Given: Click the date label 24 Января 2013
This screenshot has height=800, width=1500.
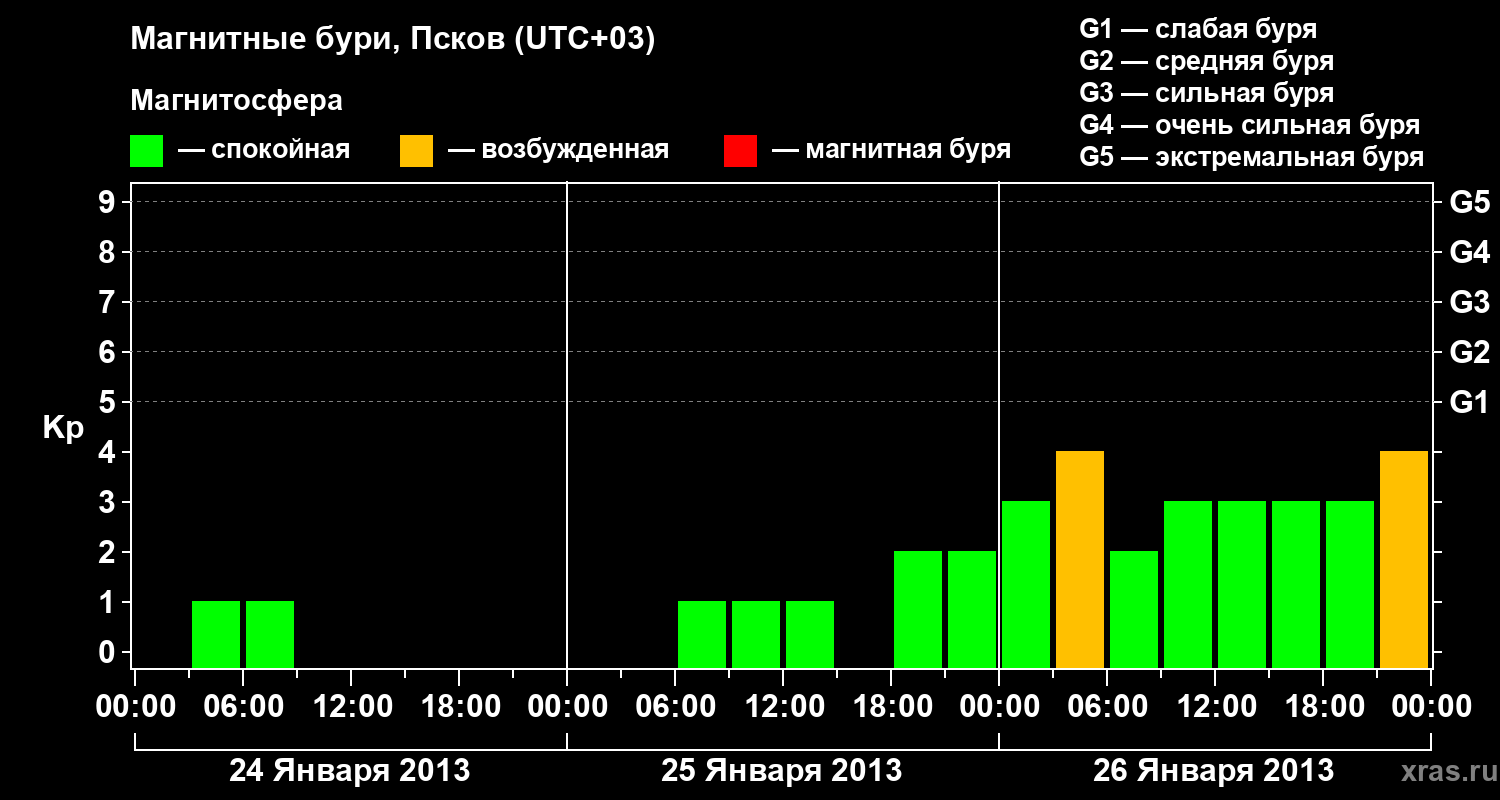Looking at the screenshot, I should click(x=350, y=771).
